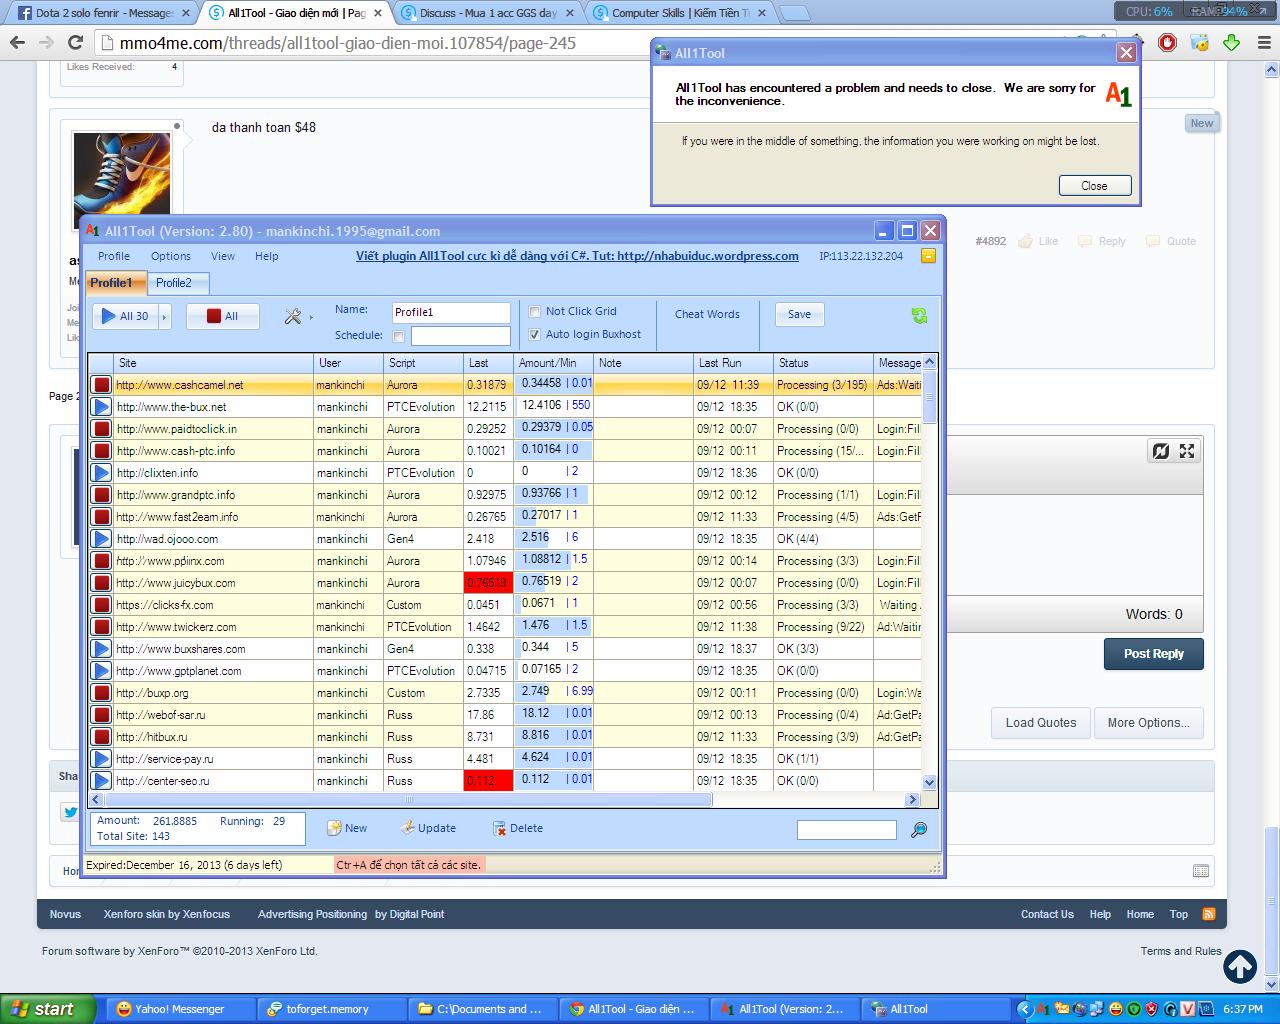Uncheck the Auto login Buxhost checkbox
Viewport: 1280px width, 1024px height.
pyautogui.click(x=535, y=334)
